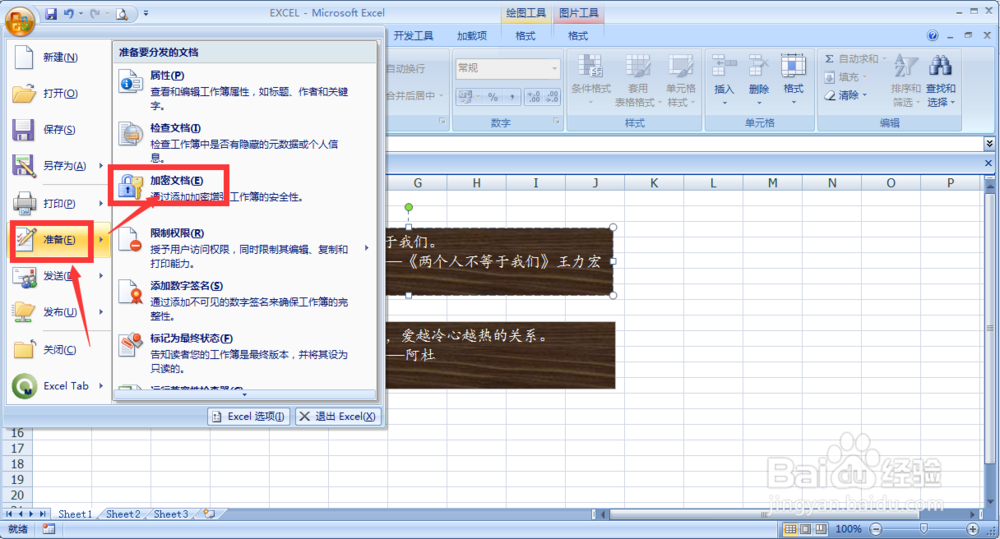Expand the Publish submenu arrow
Image resolution: width=1000 pixels, height=539 pixels.
[101, 313]
